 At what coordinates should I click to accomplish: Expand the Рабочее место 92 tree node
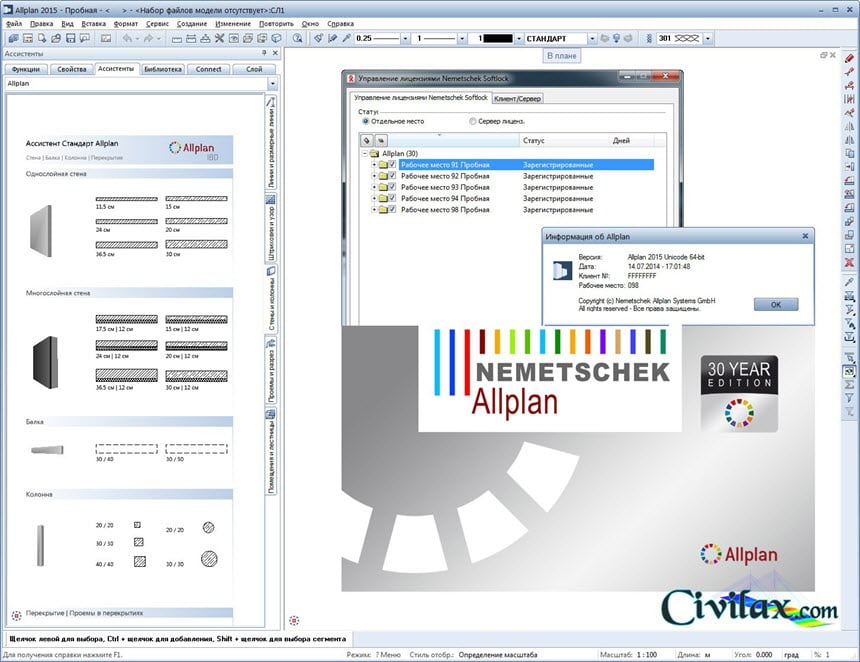click(374, 176)
